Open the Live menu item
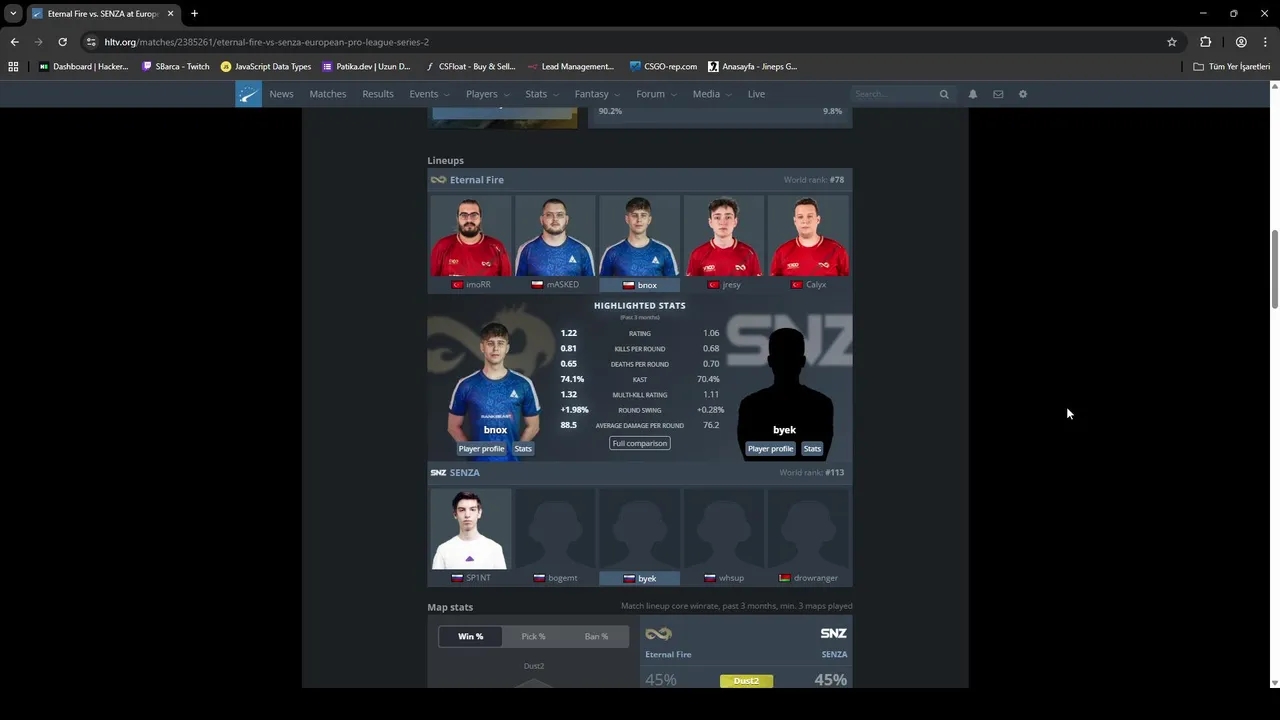Image resolution: width=1280 pixels, height=720 pixels. coord(756,94)
